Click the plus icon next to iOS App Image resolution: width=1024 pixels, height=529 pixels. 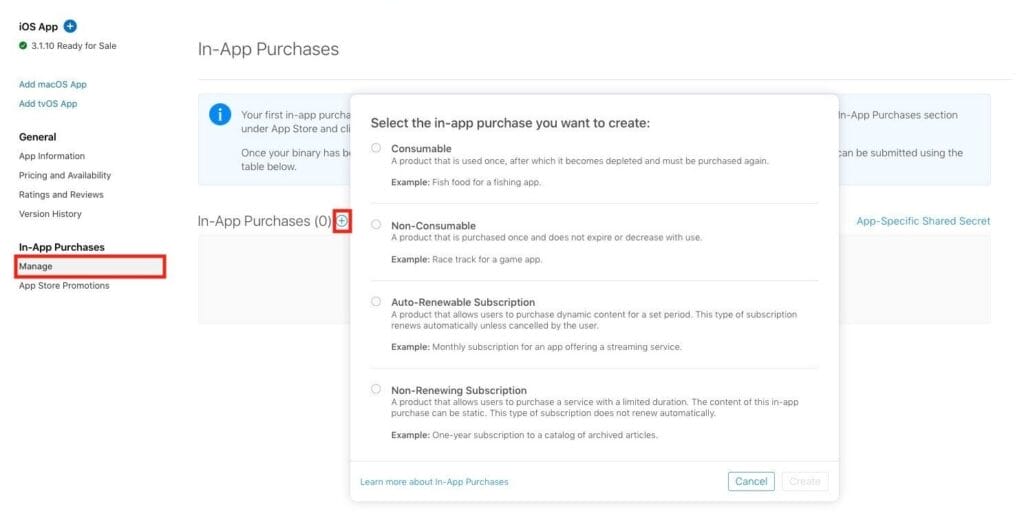[70, 26]
